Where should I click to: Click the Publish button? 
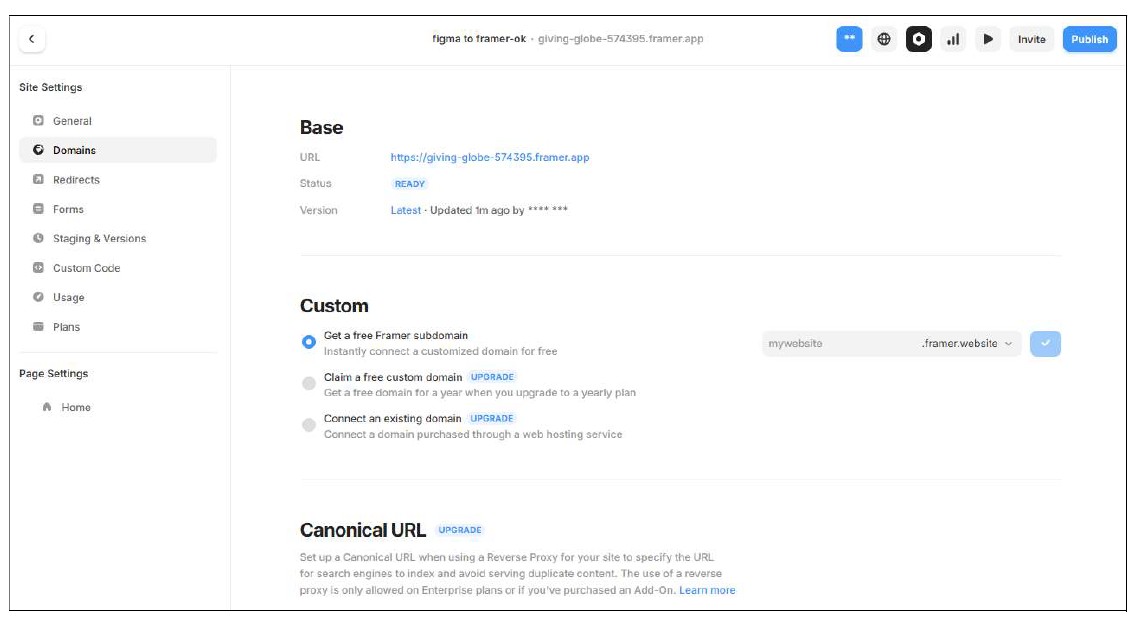[x=1089, y=39]
